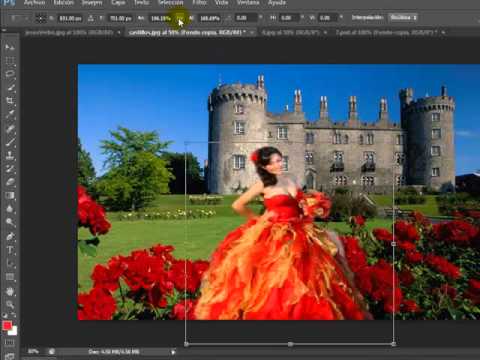The height and width of the screenshot is (360, 480).
Task: Select the Crop tool
Action: [10, 101]
